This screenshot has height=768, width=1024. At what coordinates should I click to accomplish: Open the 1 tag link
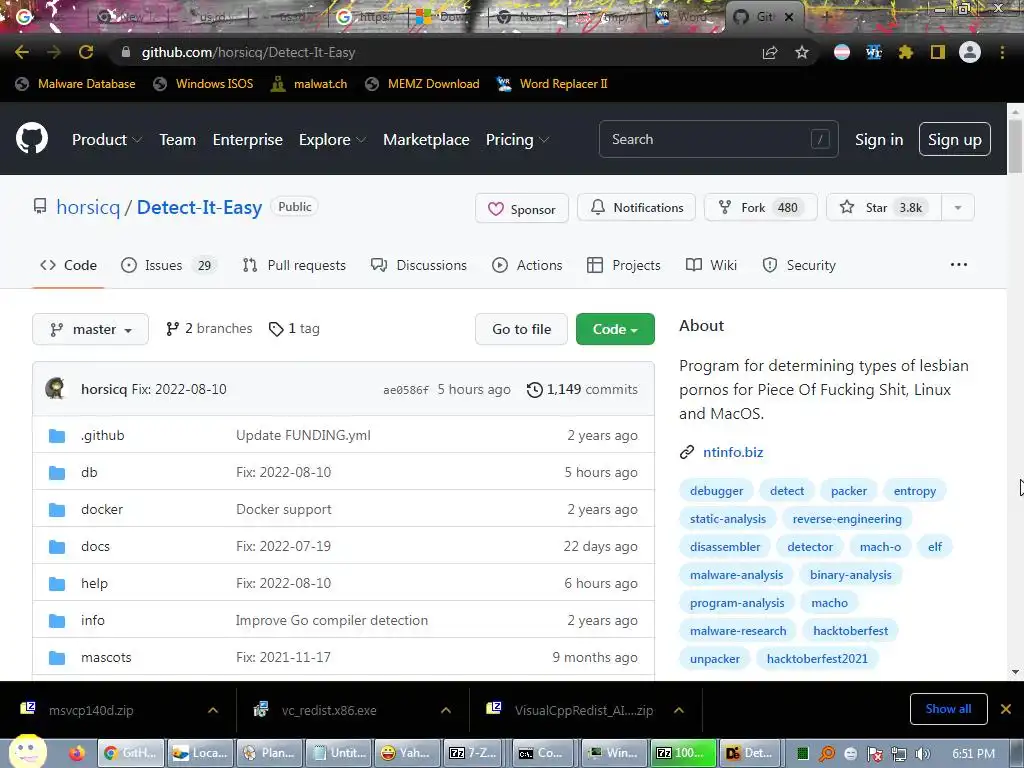(294, 328)
